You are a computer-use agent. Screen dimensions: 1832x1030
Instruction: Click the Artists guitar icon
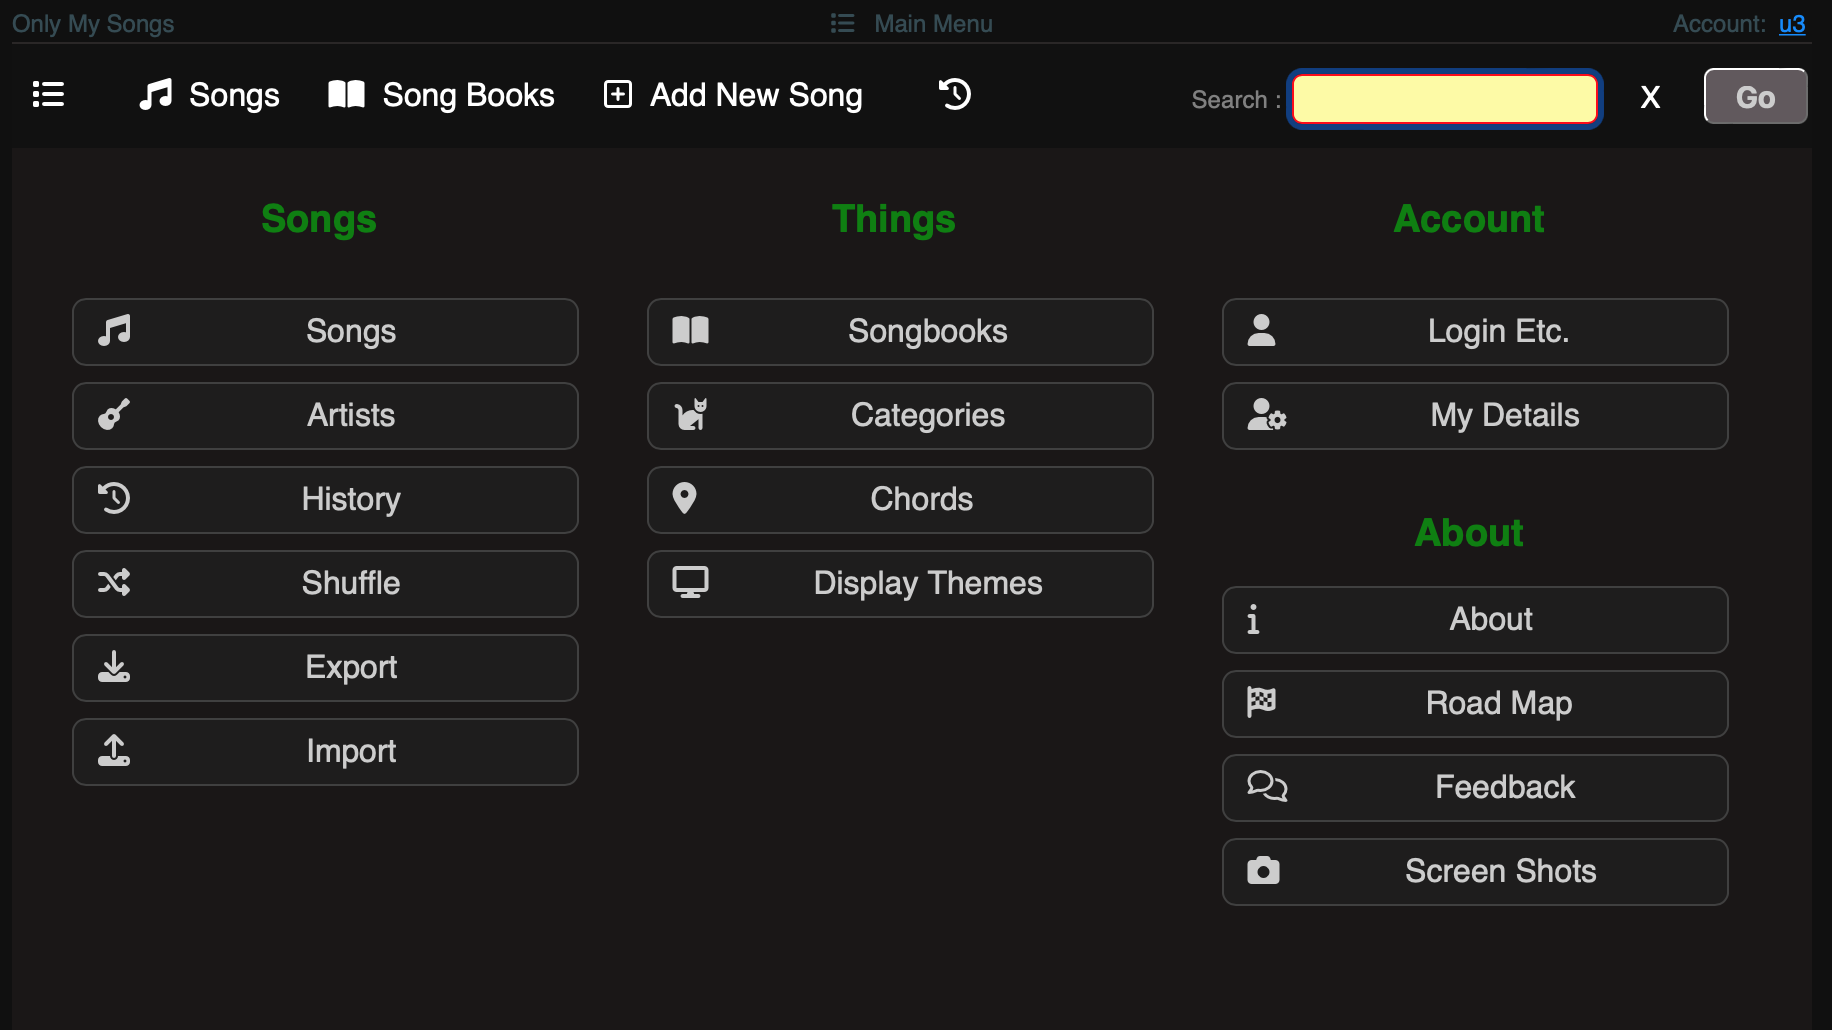click(114, 415)
